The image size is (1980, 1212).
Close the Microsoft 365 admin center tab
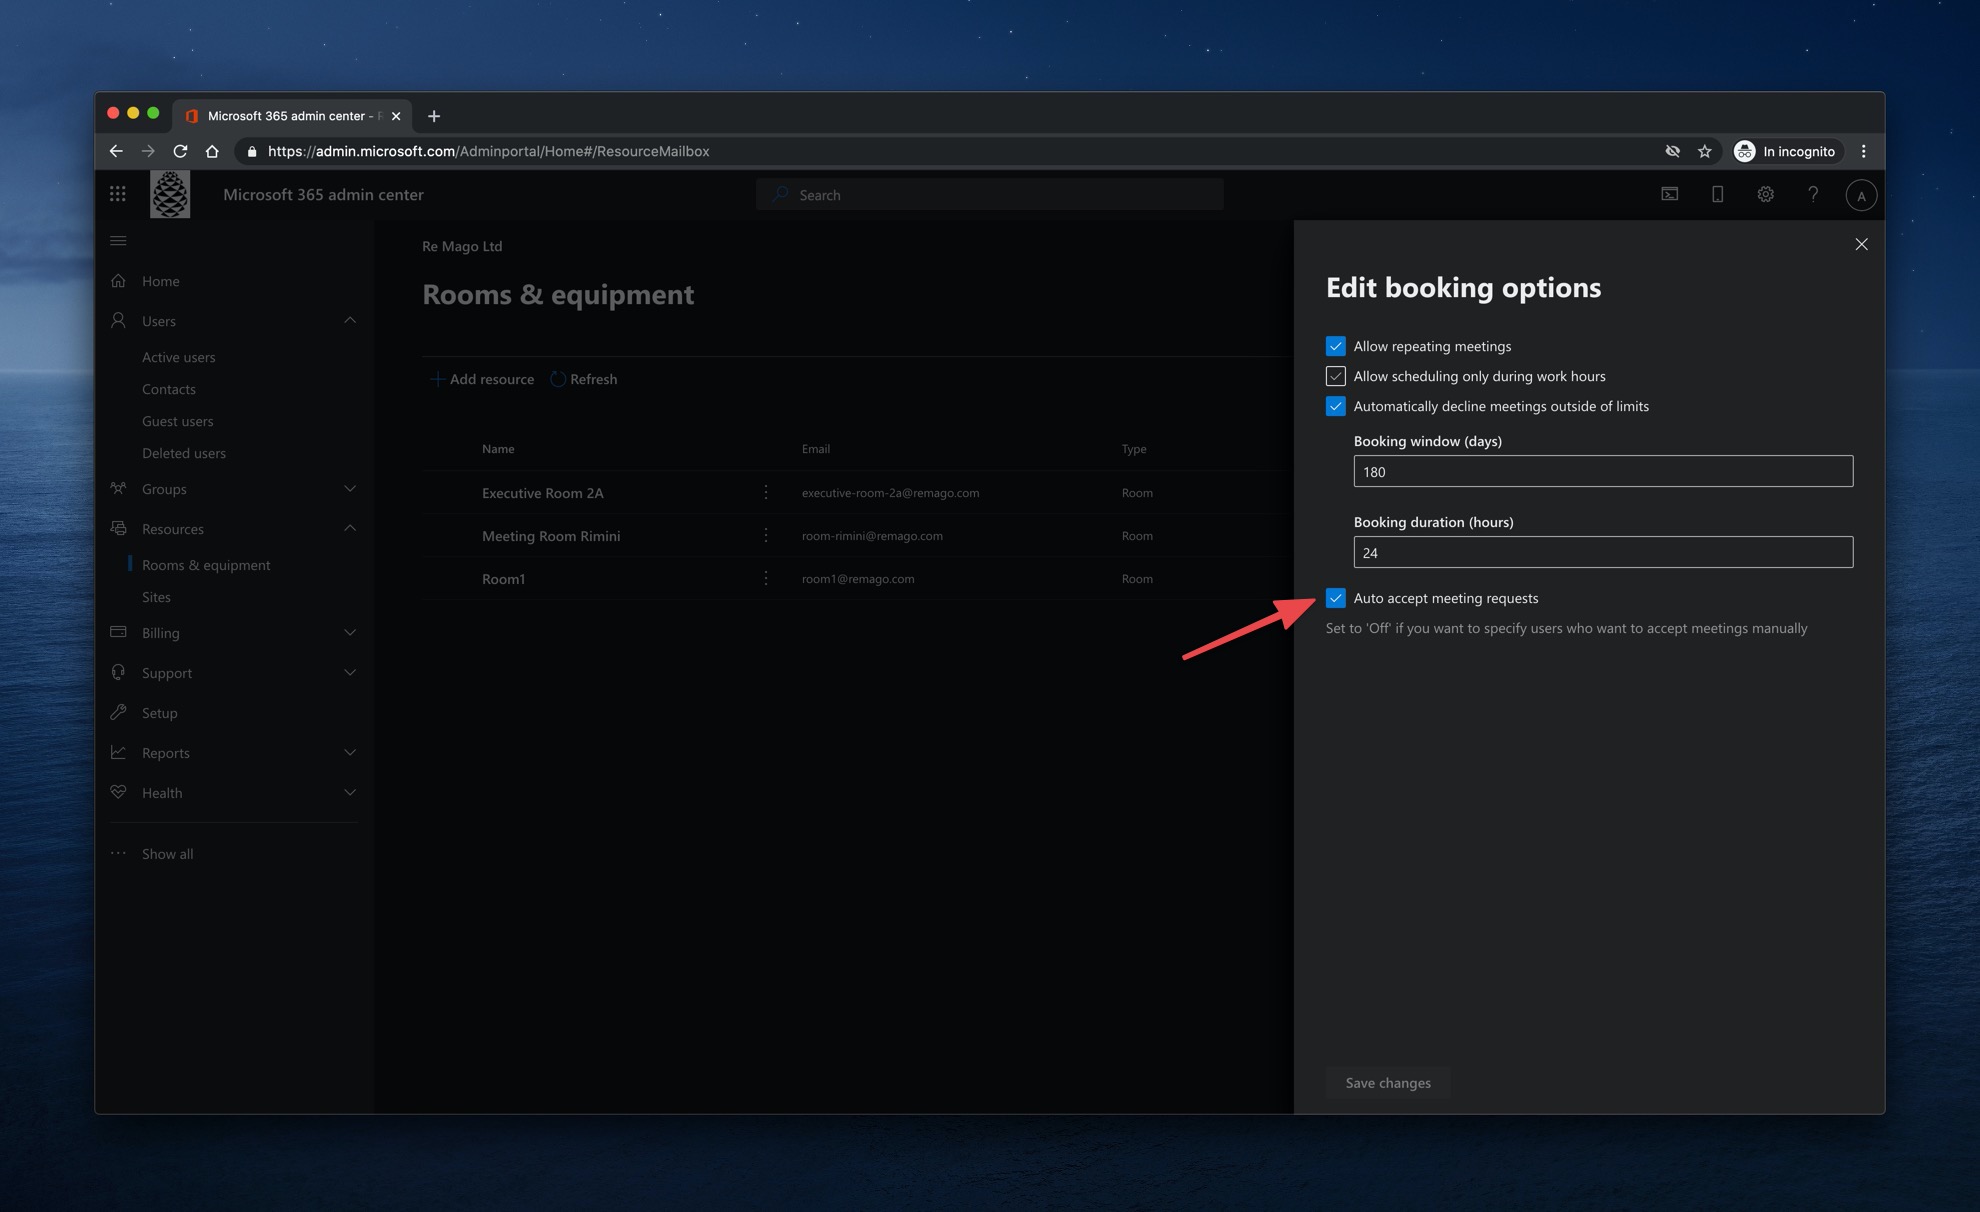click(x=396, y=116)
